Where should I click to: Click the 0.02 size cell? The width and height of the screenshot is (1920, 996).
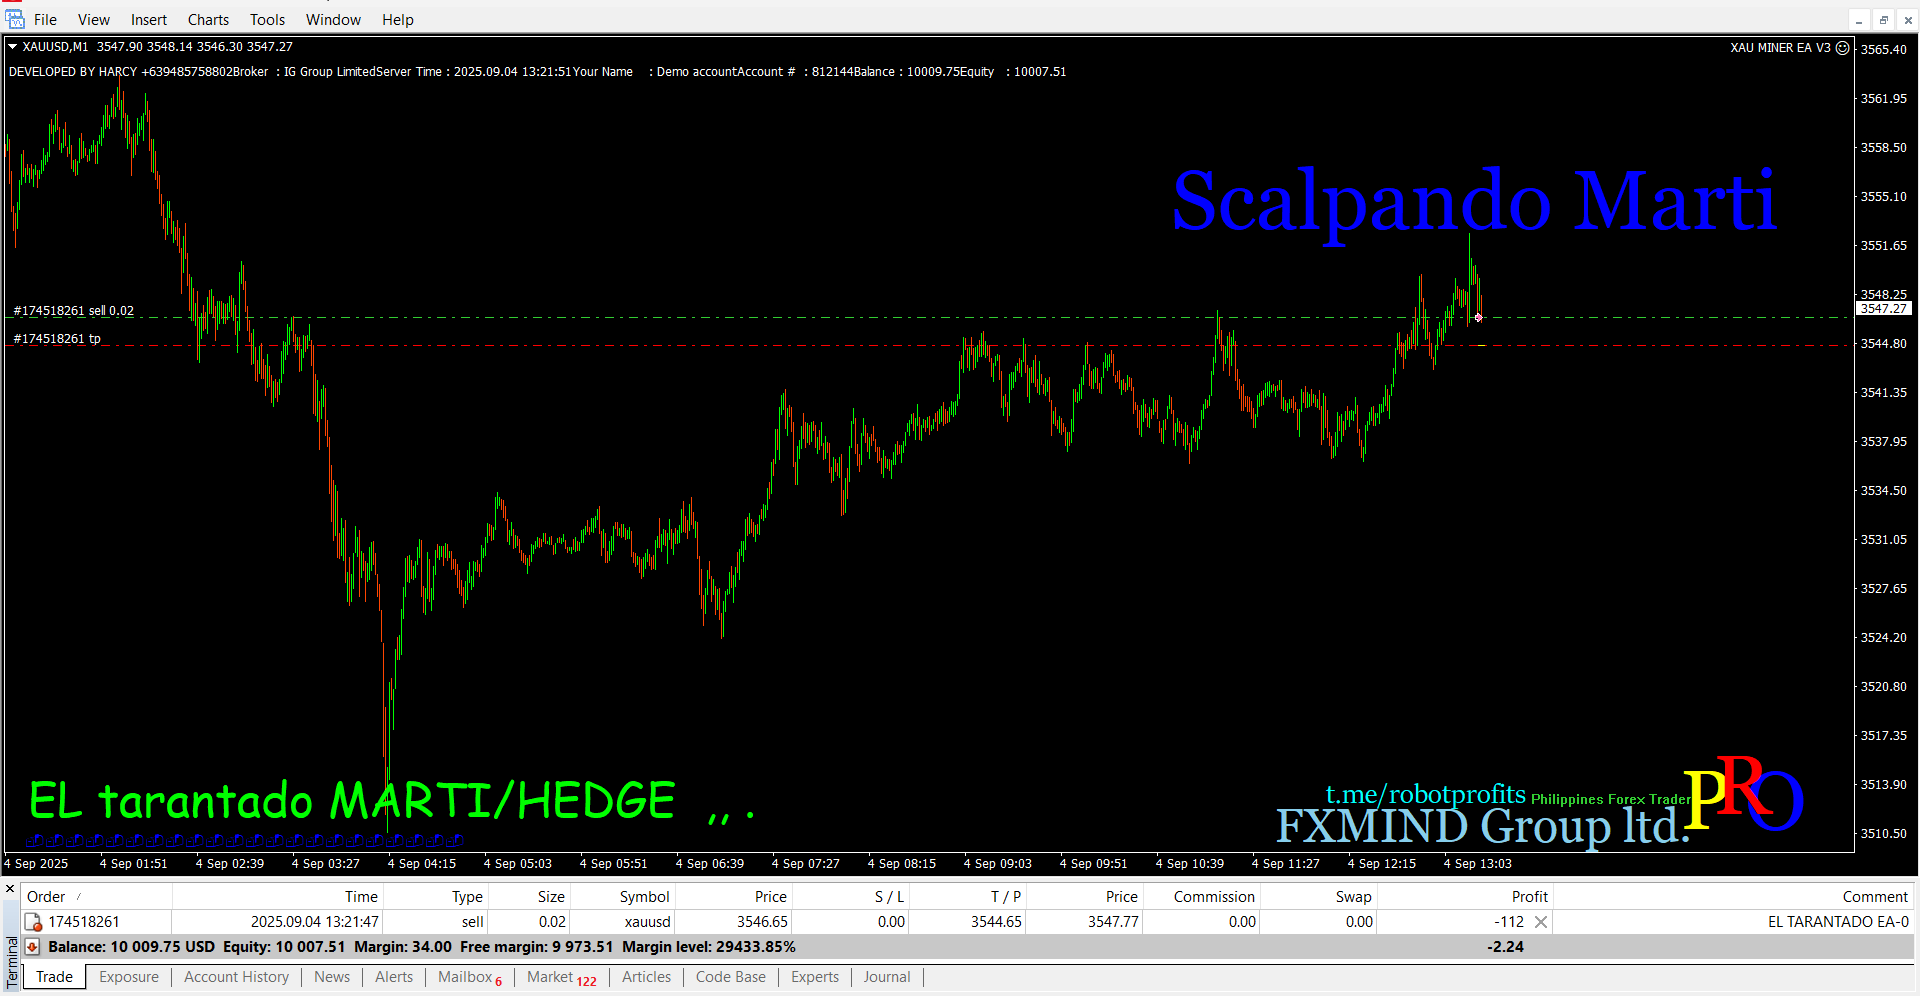click(x=552, y=922)
